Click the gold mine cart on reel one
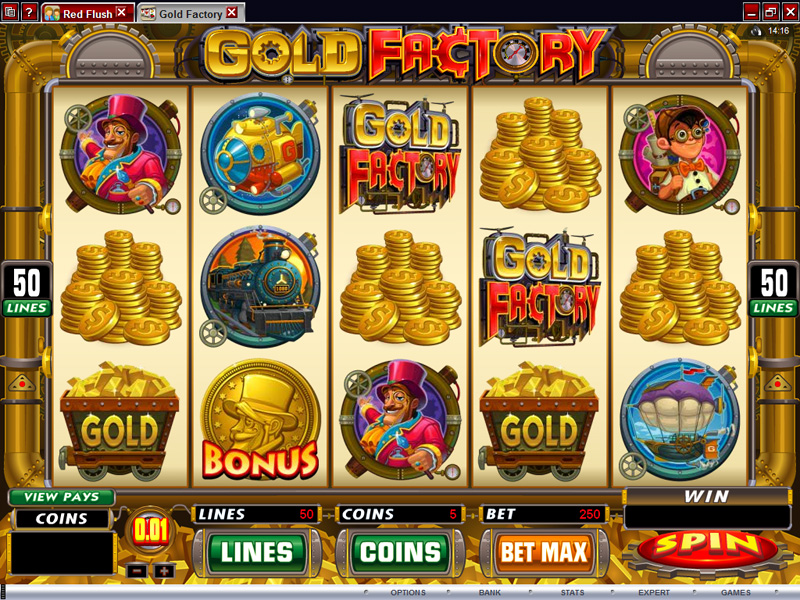Image resolution: width=800 pixels, height=600 pixels. (x=120, y=421)
